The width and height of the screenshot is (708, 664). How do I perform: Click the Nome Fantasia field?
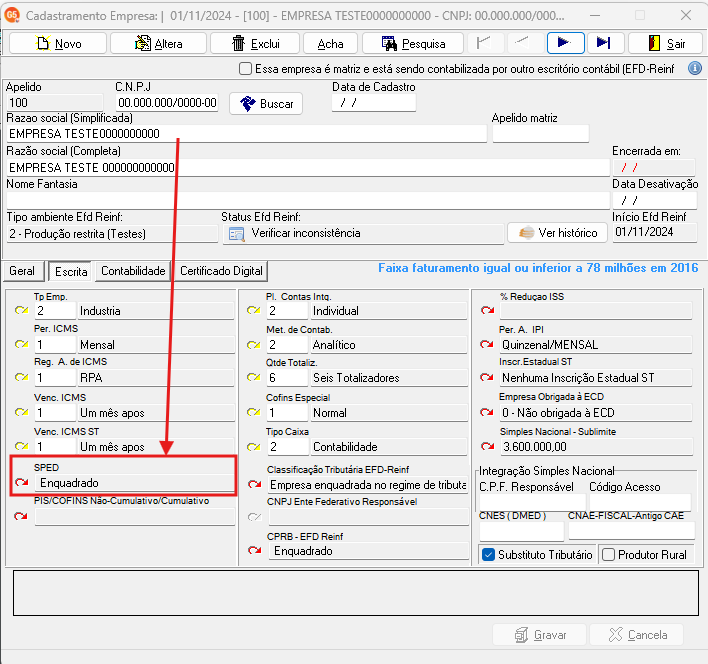click(308, 200)
